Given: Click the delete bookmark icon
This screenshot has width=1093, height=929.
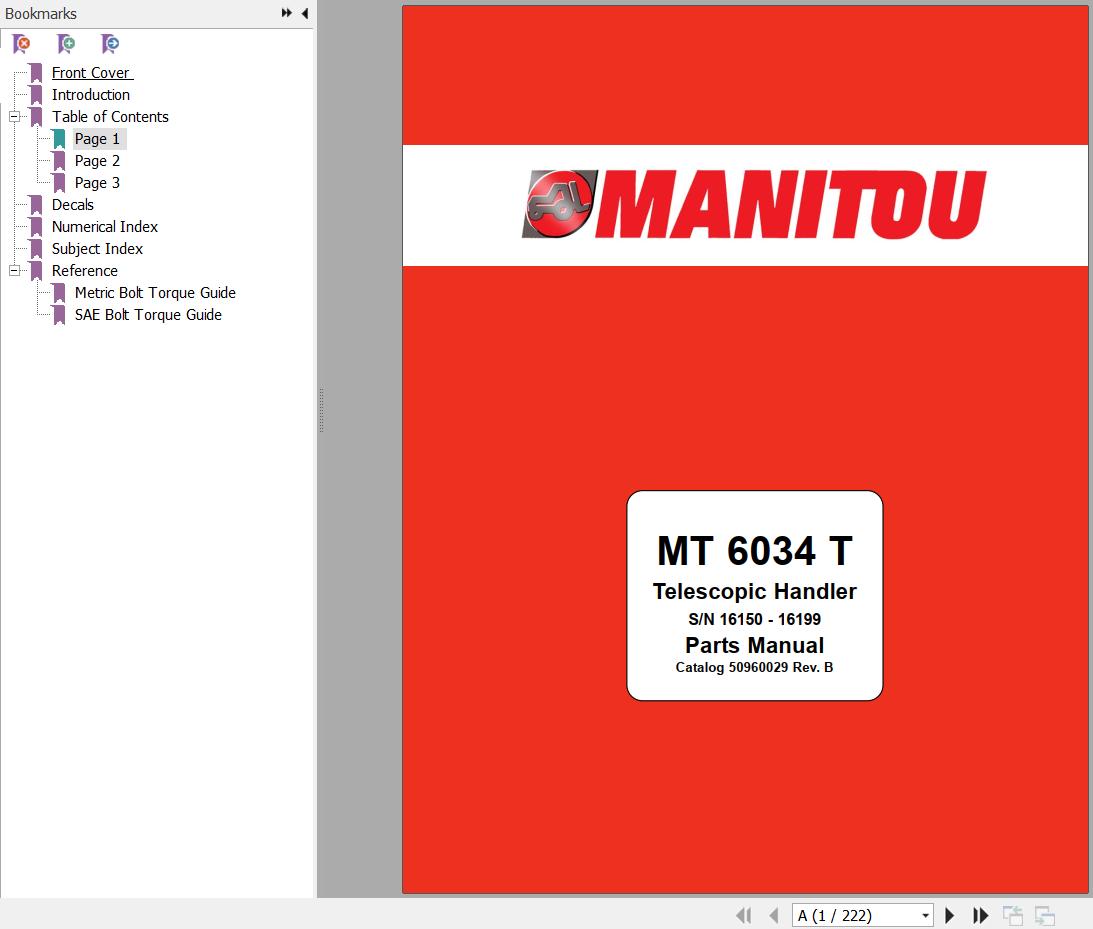Looking at the screenshot, I should (22, 44).
